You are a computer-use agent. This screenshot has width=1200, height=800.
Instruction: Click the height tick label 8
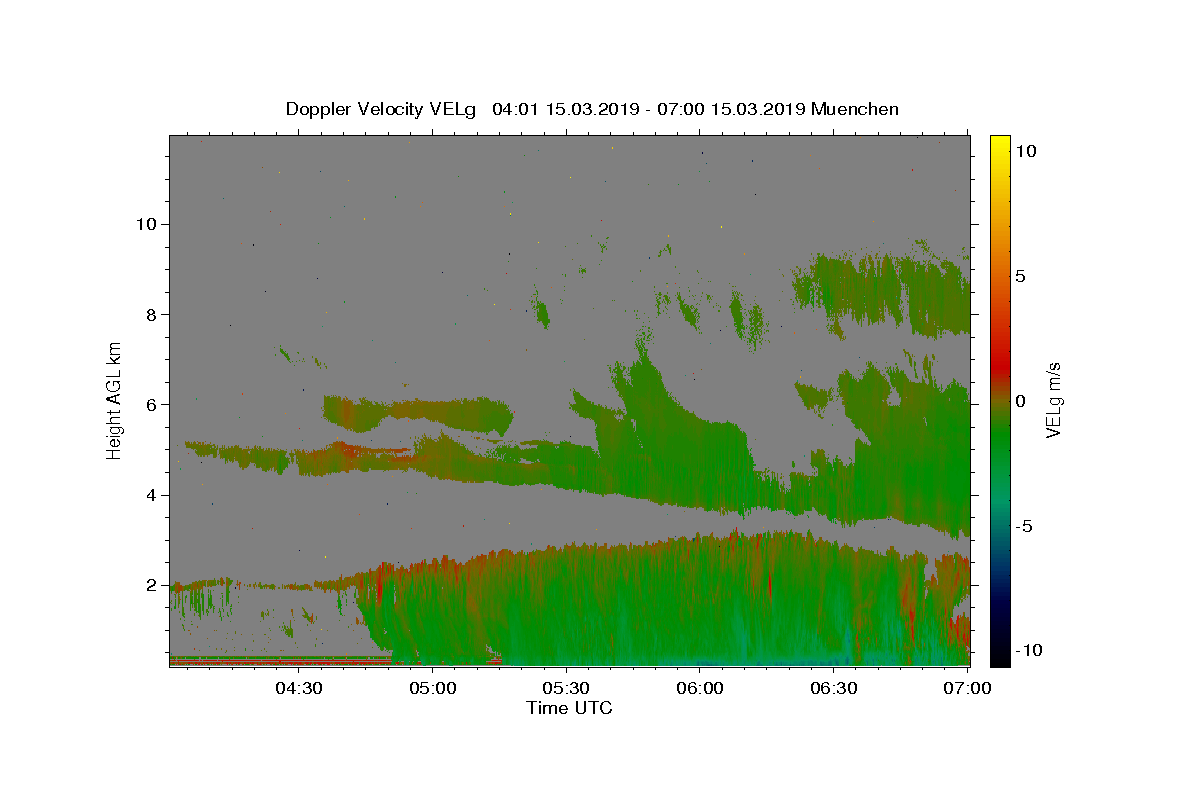click(x=152, y=314)
